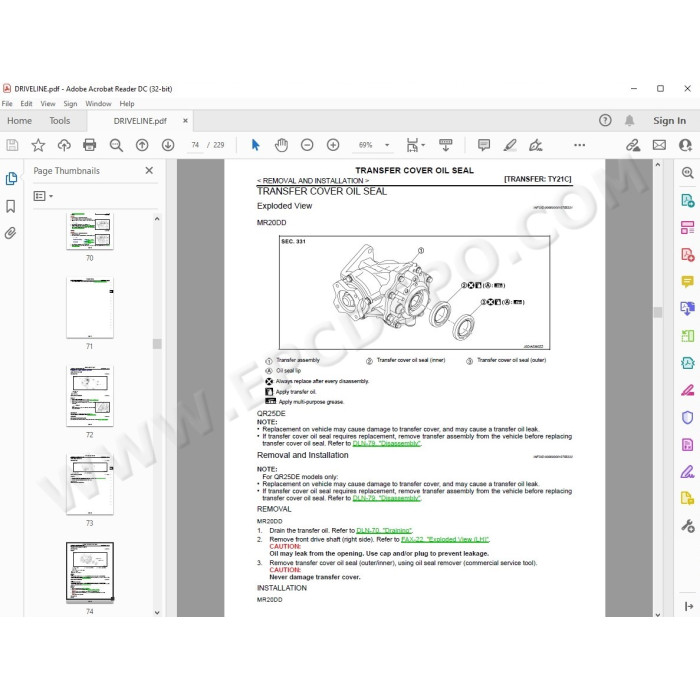Image resolution: width=700 pixels, height=700 pixels.
Task: Click the Sign In button
Action: [x=669, y=121]
